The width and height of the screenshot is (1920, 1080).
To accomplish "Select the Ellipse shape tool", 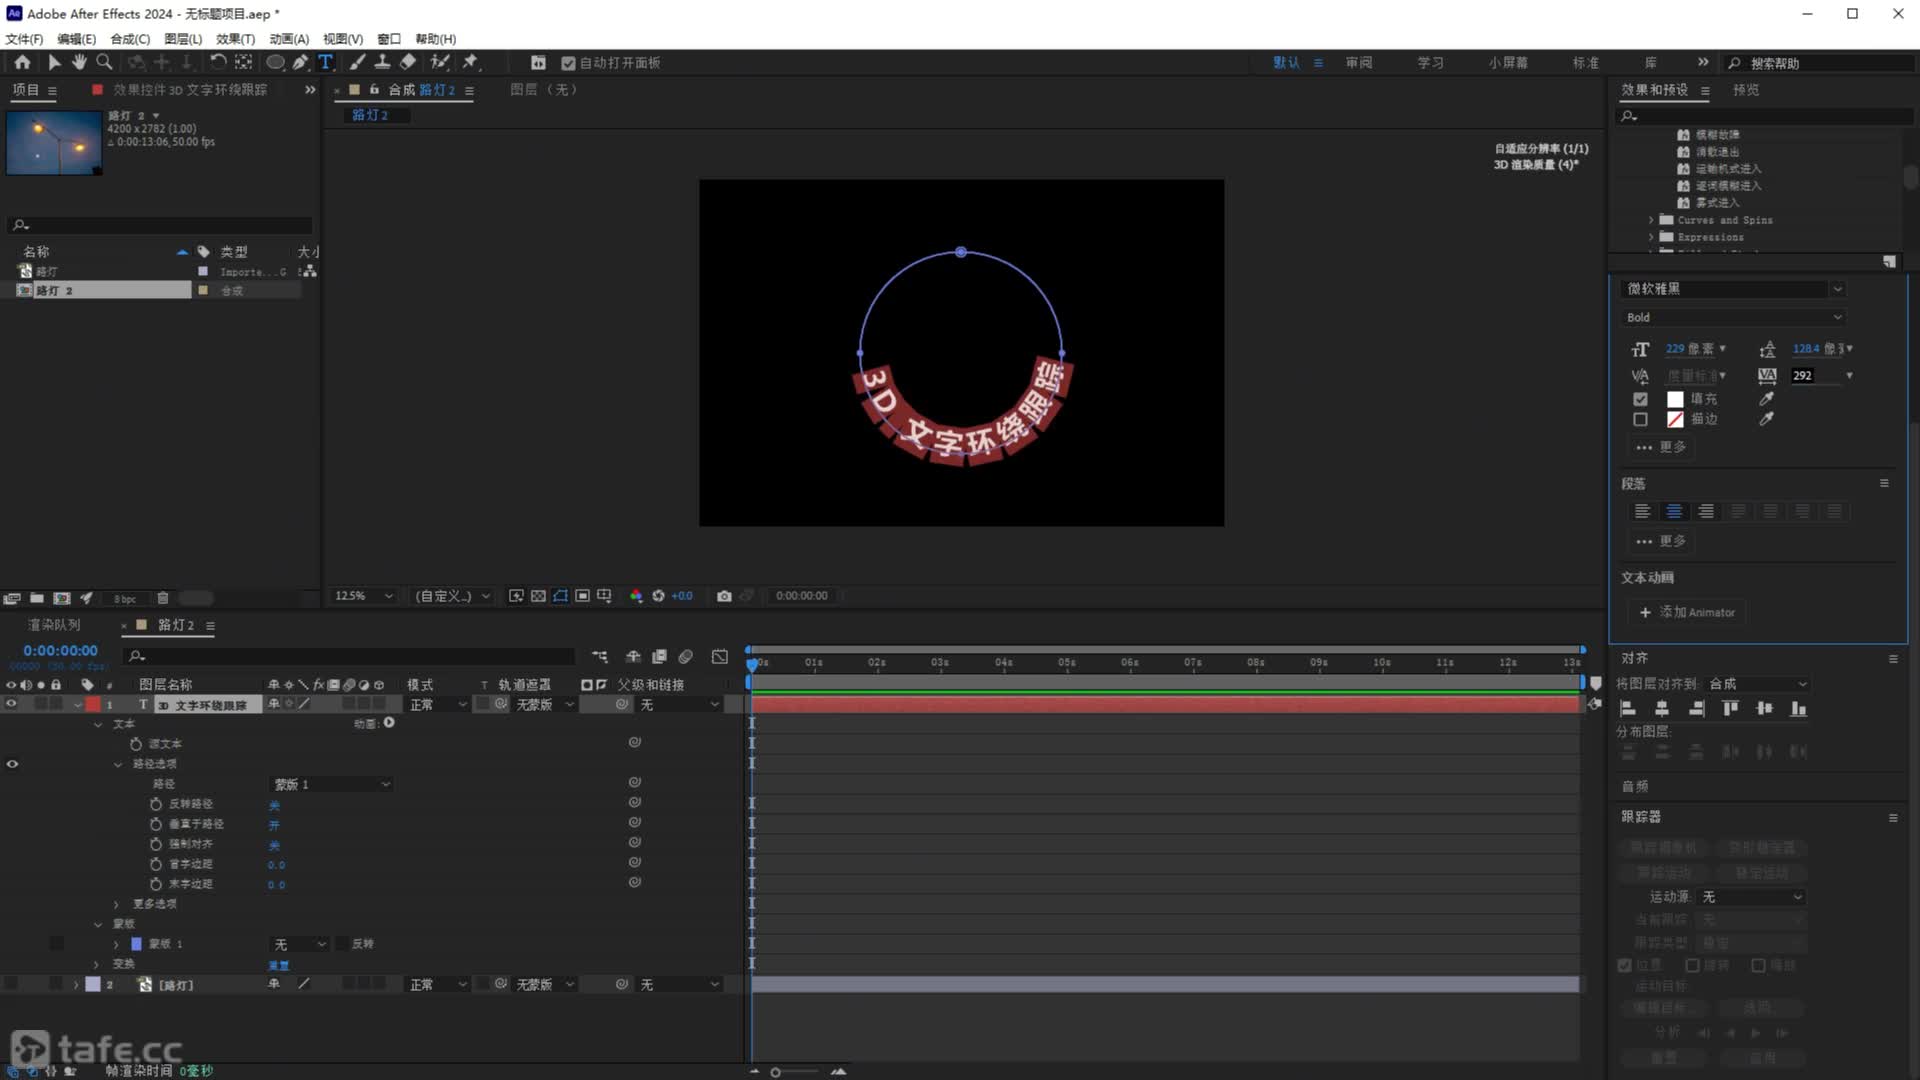I will tap(275, 62).
